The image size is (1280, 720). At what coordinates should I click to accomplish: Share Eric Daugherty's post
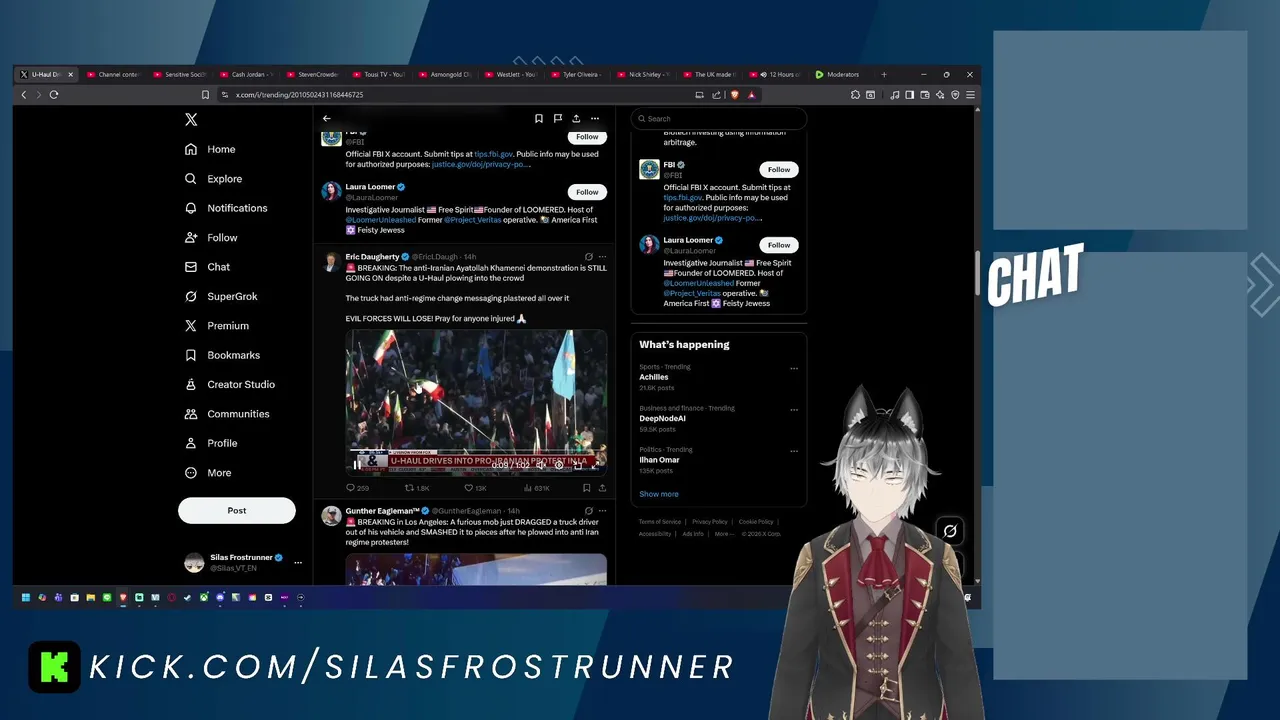coord(602,488)
